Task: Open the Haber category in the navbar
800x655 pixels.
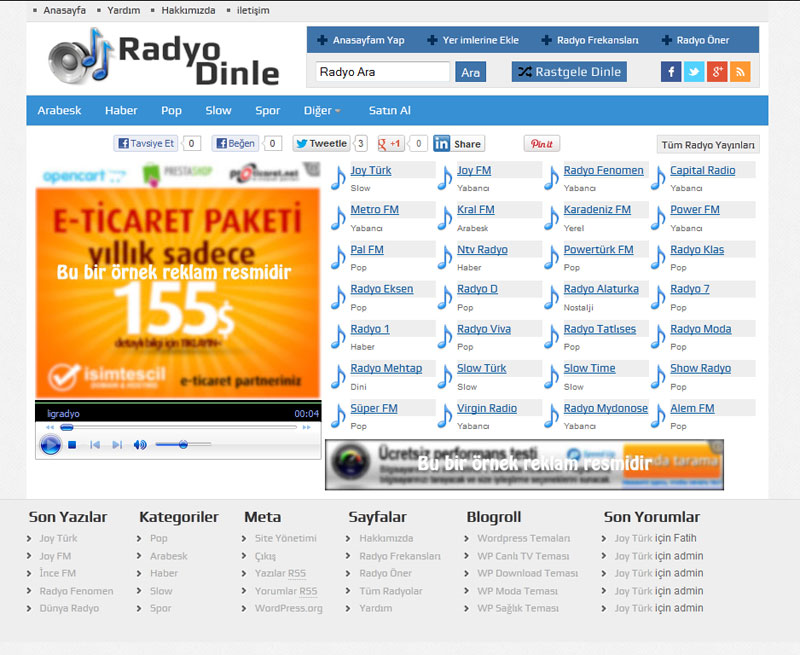Action: point(121,111)
